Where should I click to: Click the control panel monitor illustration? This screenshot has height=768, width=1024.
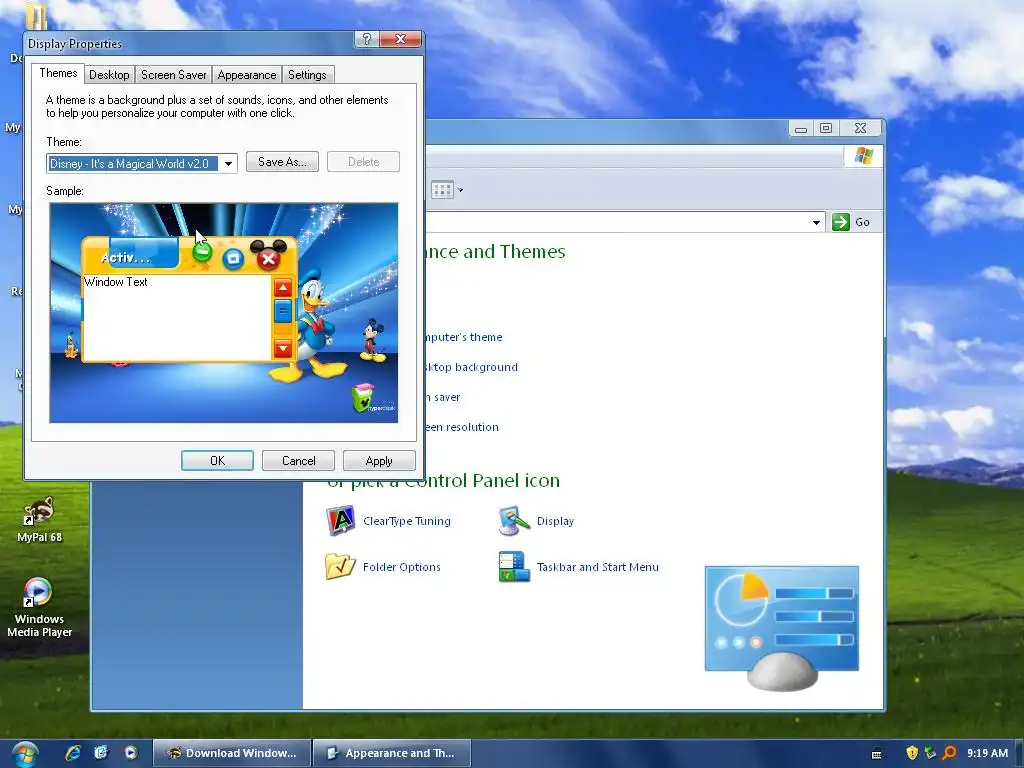click(782, 628)
